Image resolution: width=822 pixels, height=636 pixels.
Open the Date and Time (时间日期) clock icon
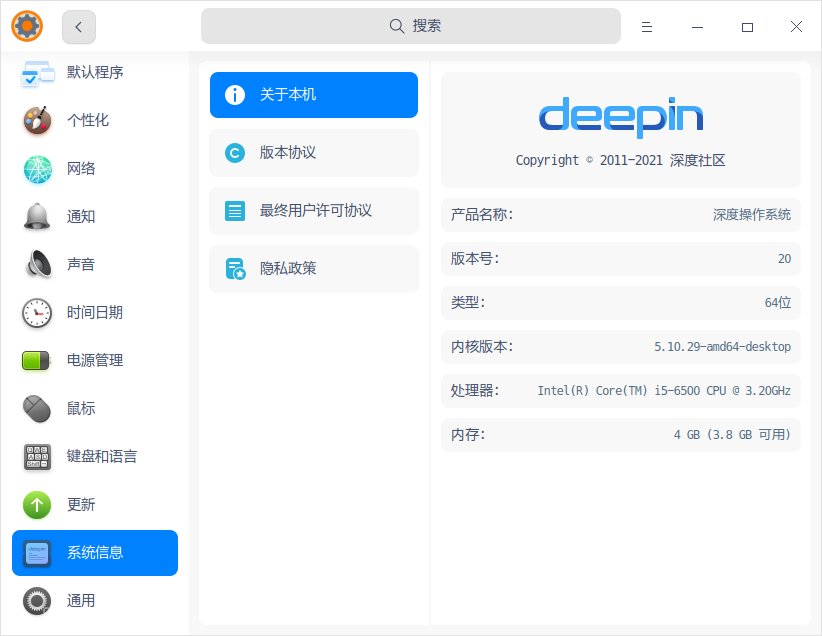coord(37,313)
